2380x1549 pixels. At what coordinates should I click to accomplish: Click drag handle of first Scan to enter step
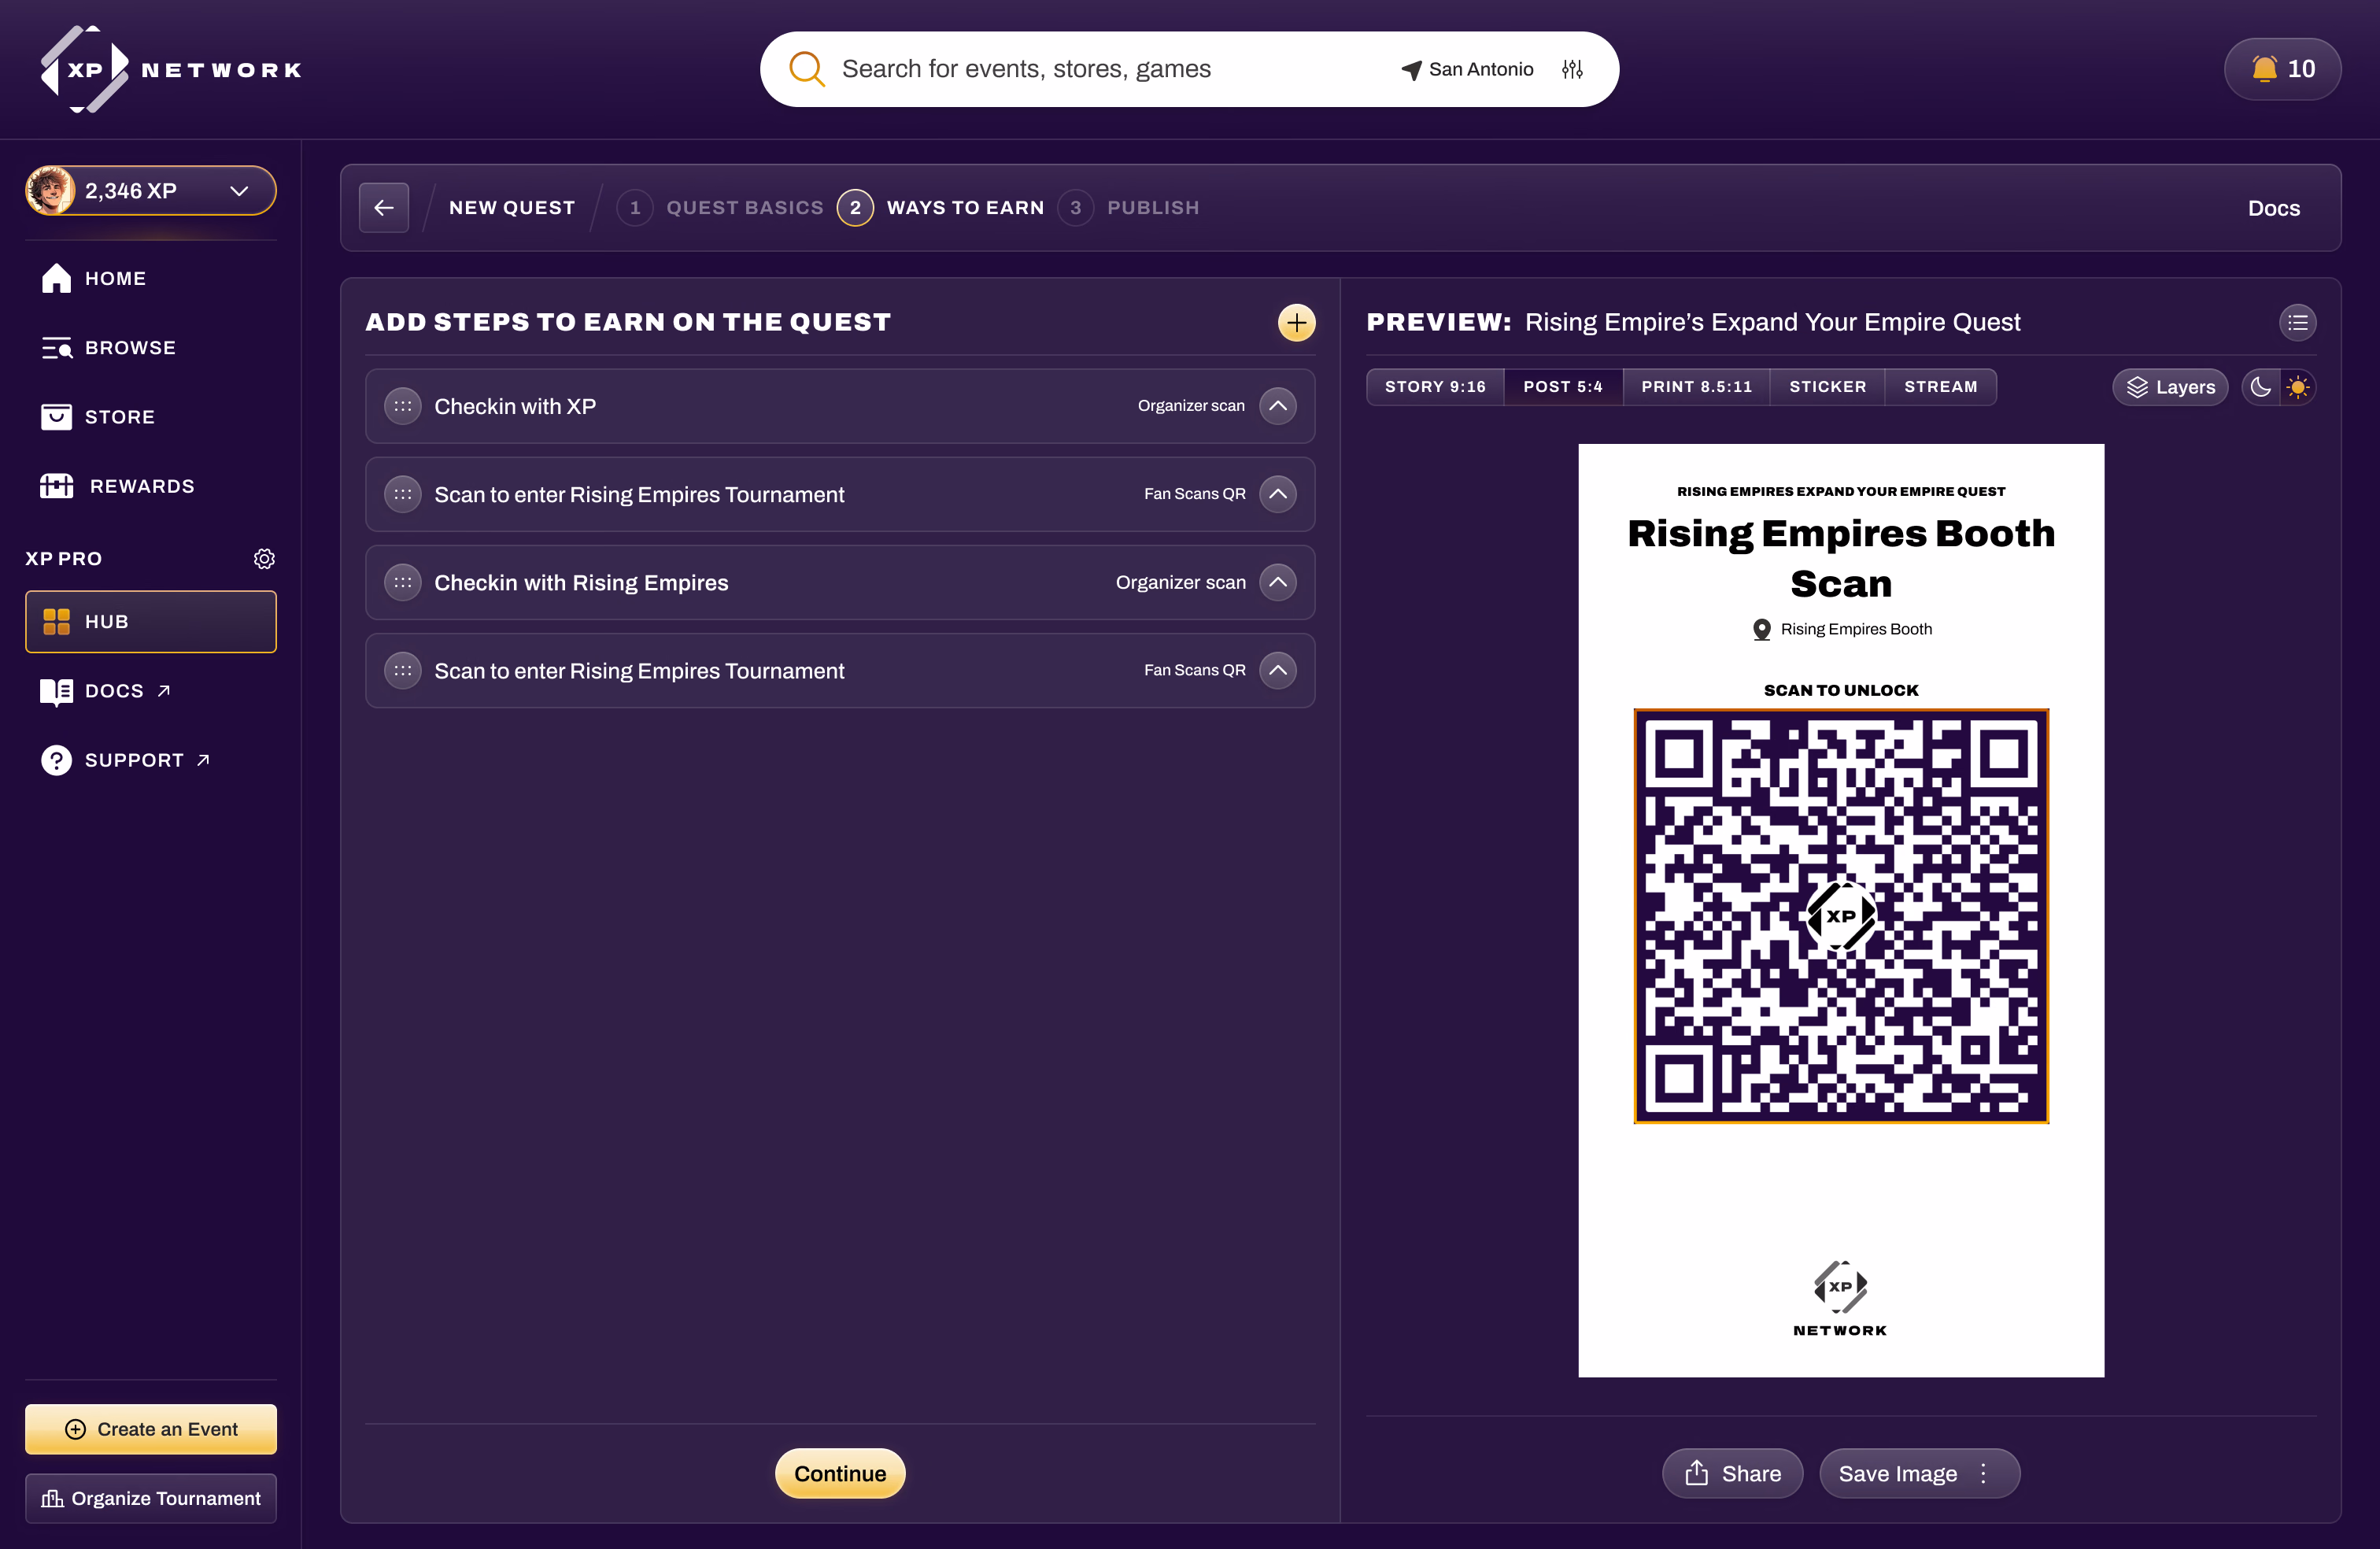pyautogui.click(x=403, y=494)
